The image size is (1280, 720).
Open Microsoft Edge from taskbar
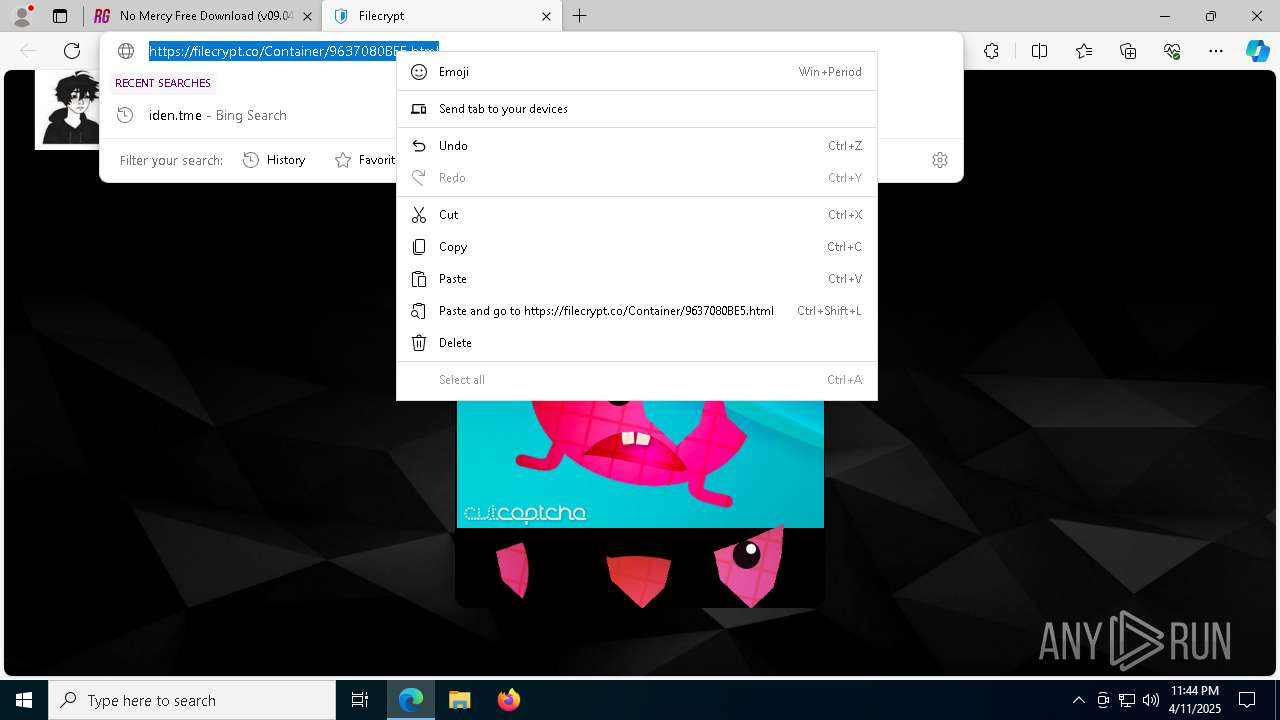[x=411, y=700]
